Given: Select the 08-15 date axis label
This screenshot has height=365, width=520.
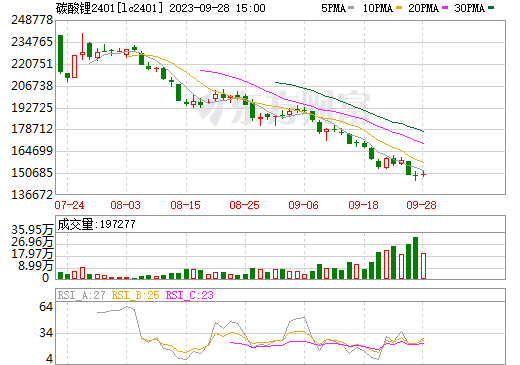Looking at the screenshot, I should click(185, 205).
